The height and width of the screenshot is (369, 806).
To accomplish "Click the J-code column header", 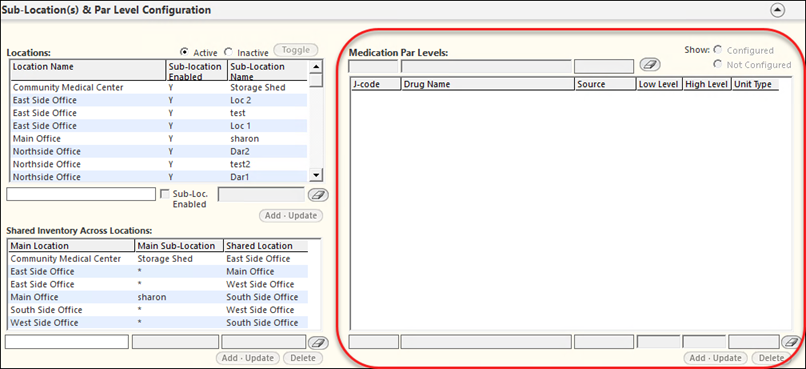I will tap(375, 84).
